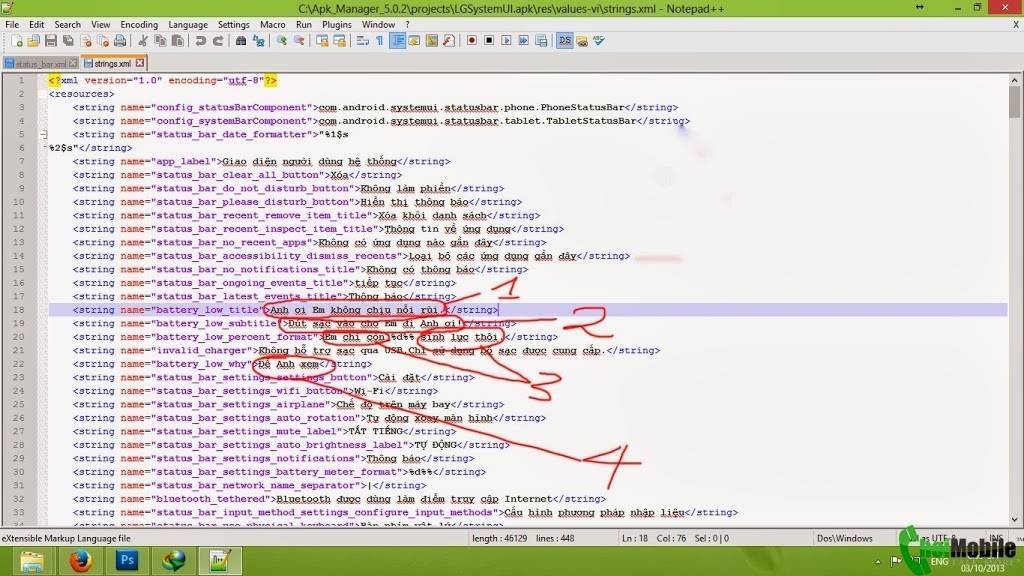This screenshot has width=1024, height=576.
Task: Open the Run menu
Action: coord(304,25)
